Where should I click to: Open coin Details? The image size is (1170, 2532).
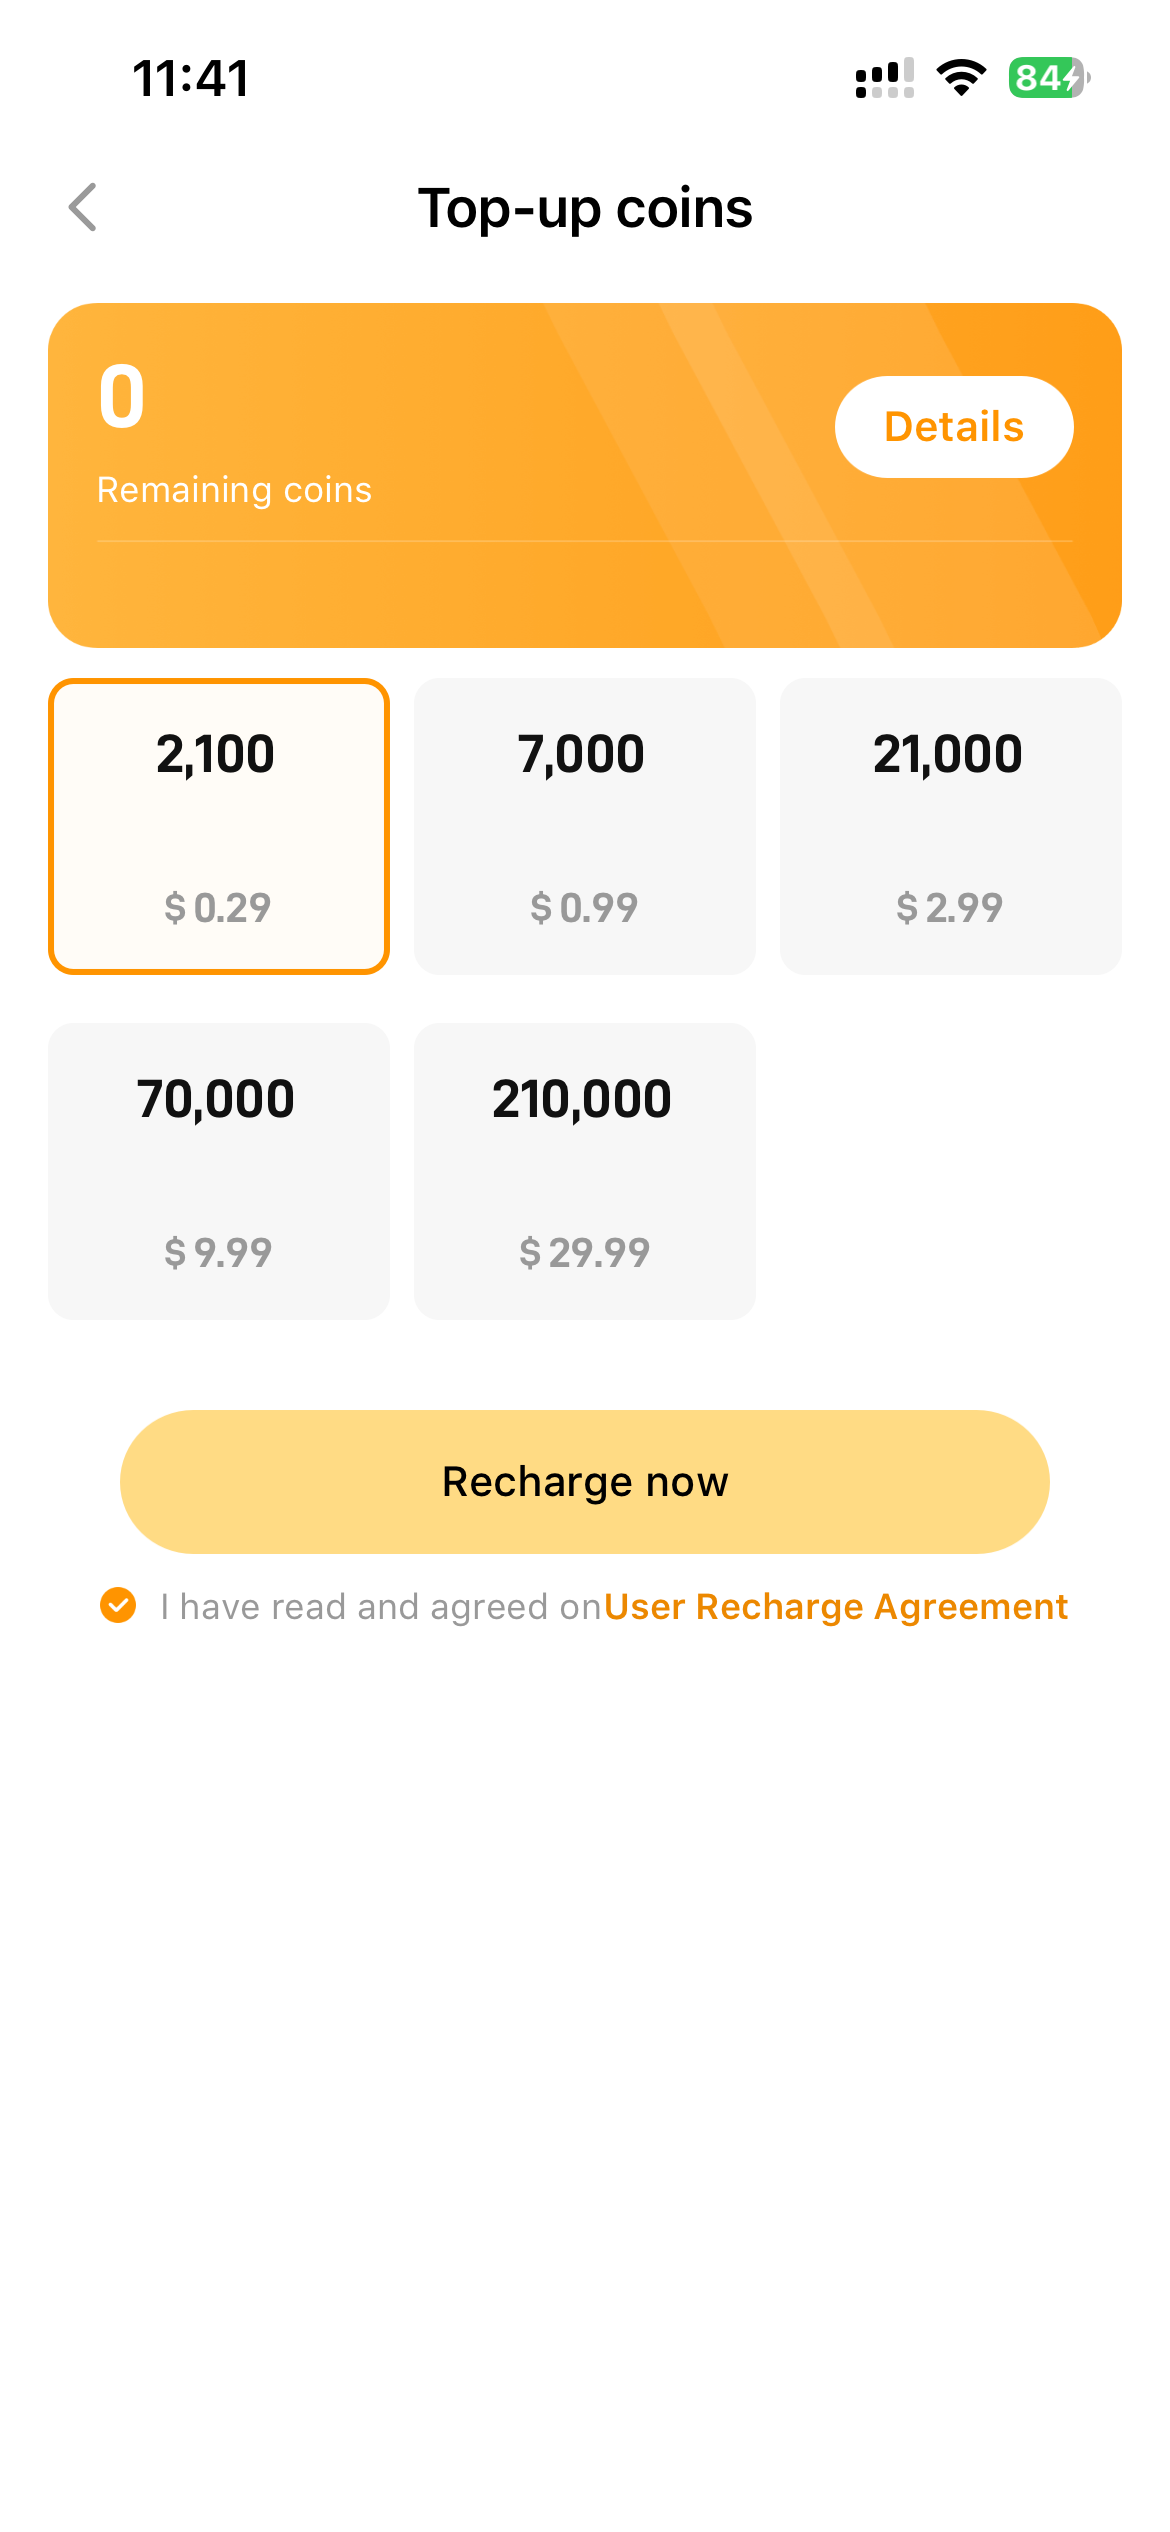[953, 427]
